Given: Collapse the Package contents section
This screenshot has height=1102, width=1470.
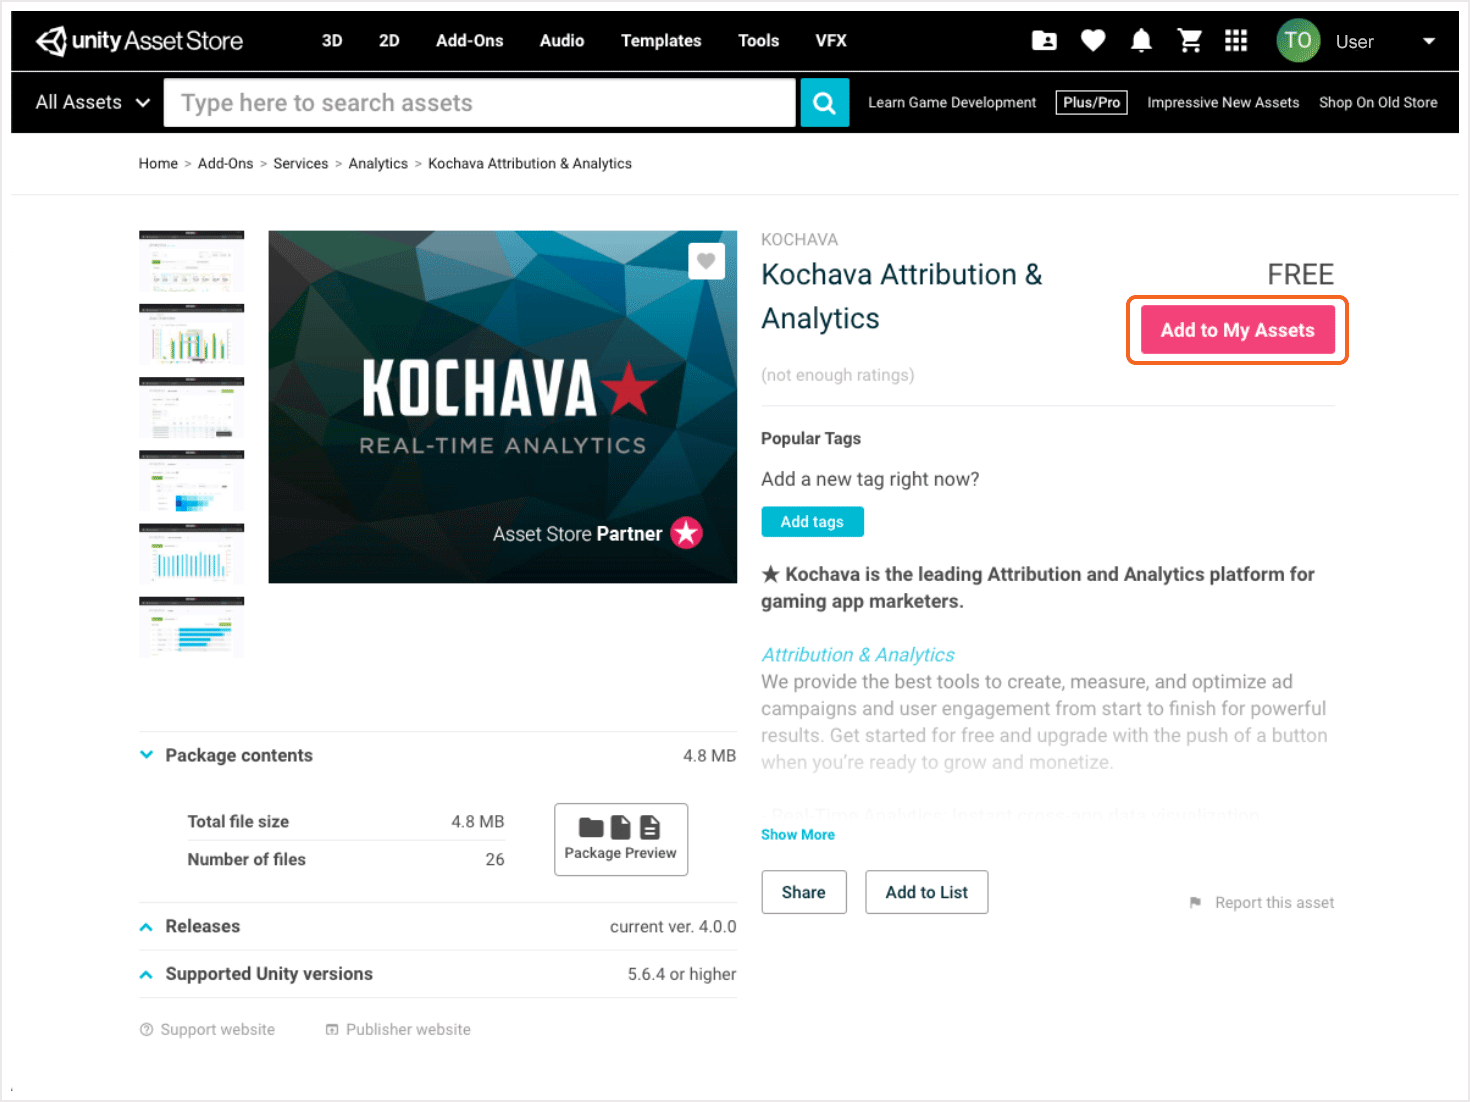Looking at the screenshot, I should 146,755.
